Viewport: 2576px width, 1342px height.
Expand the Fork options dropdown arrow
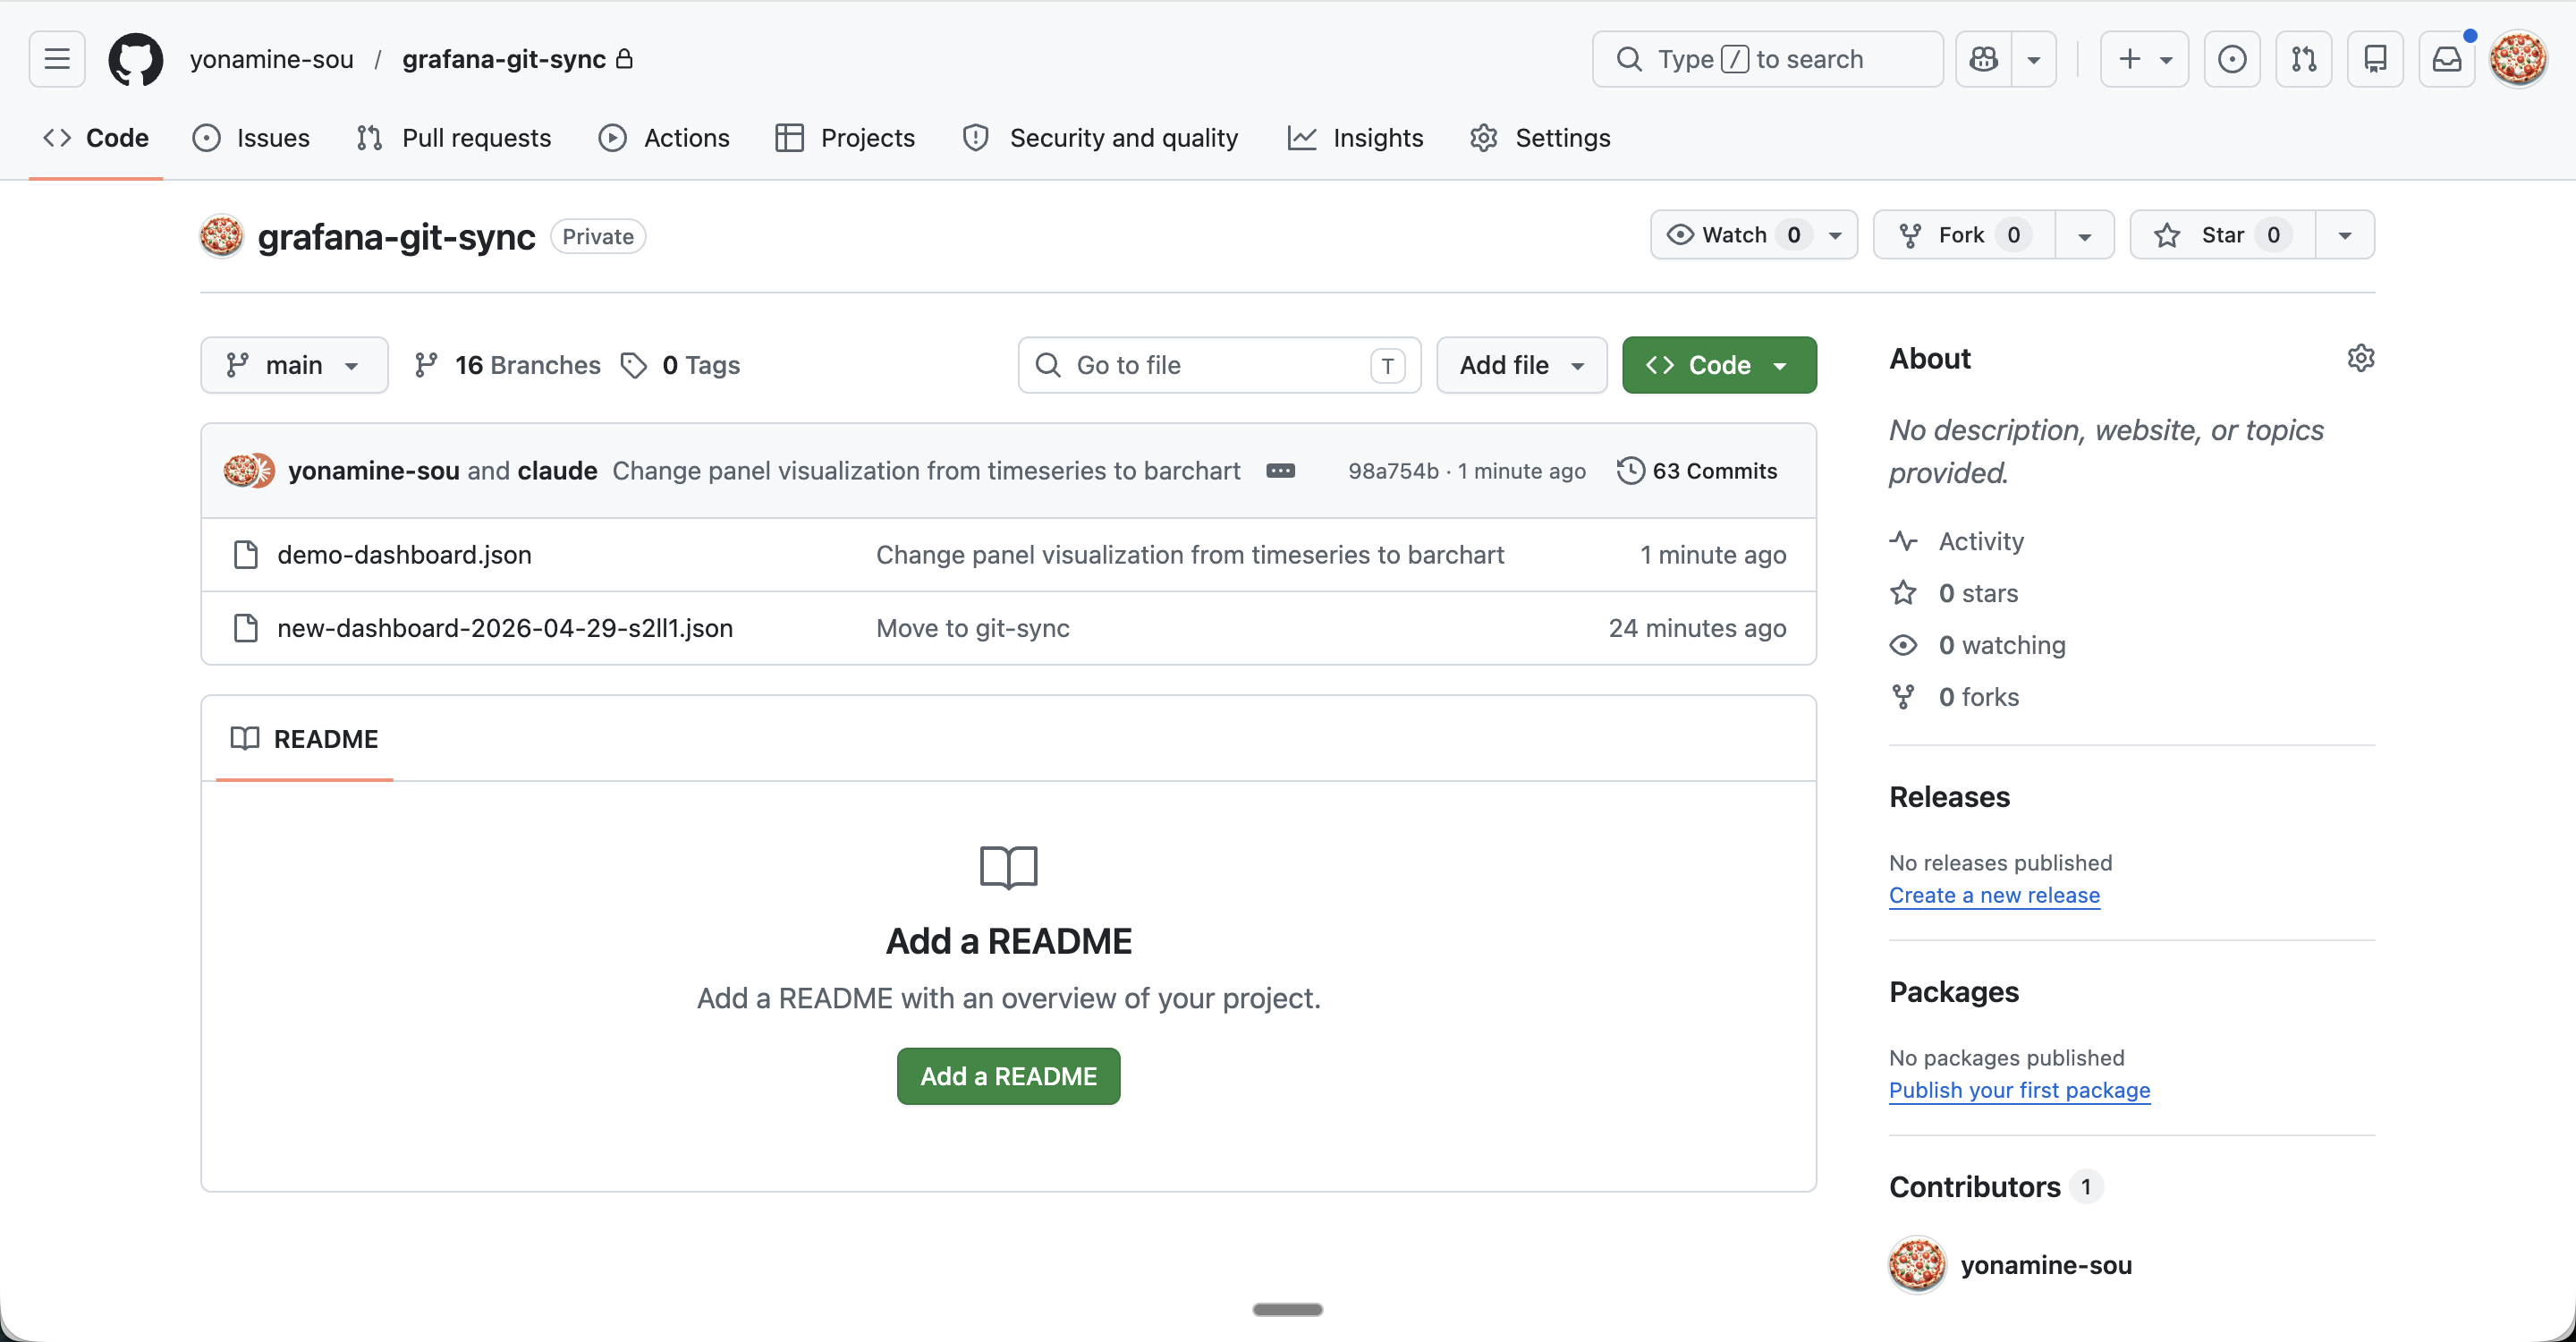pos(2084,235)
